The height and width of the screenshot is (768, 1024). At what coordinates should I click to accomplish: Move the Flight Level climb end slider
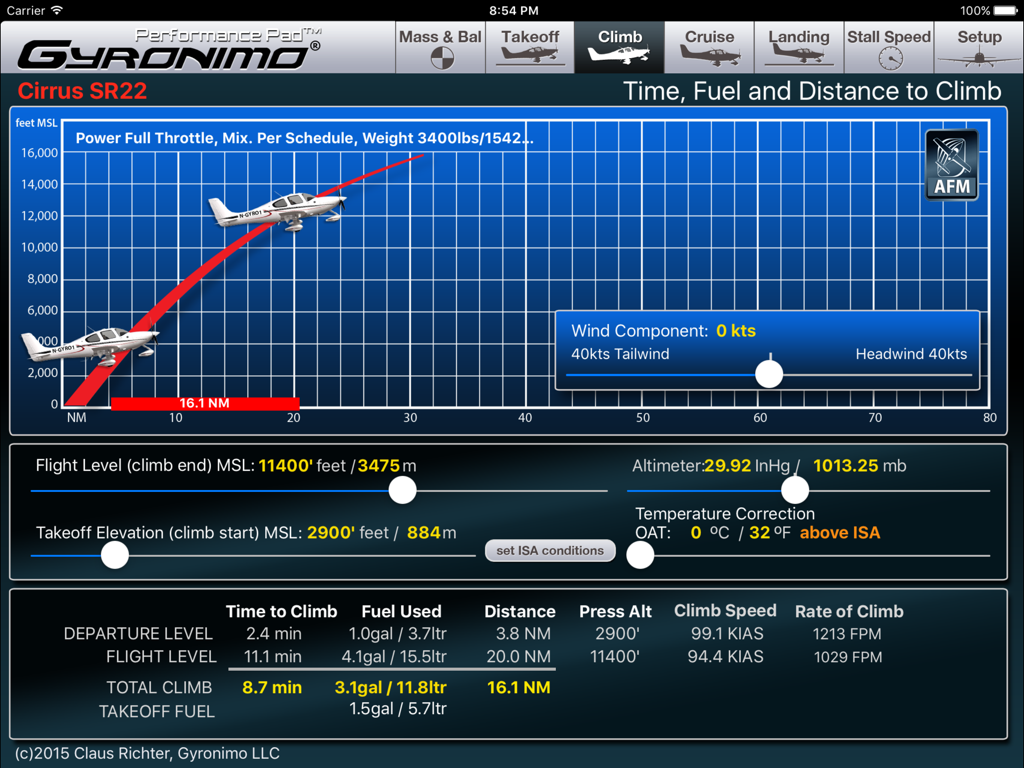coord(402,490)
